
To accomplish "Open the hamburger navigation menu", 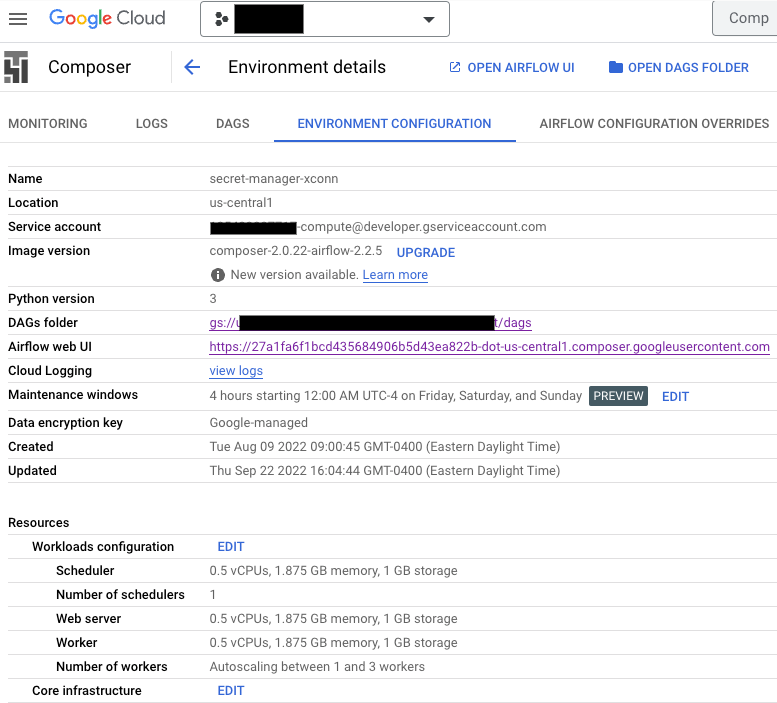I will [18, 19].
